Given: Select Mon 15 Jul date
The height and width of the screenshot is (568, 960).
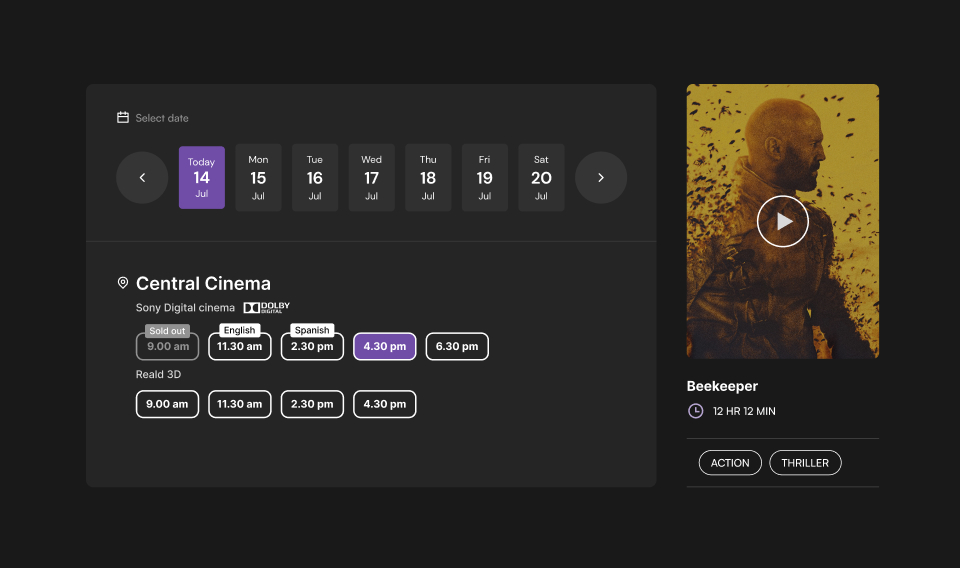Looking at the screenshot, I should tap(258, 178).
